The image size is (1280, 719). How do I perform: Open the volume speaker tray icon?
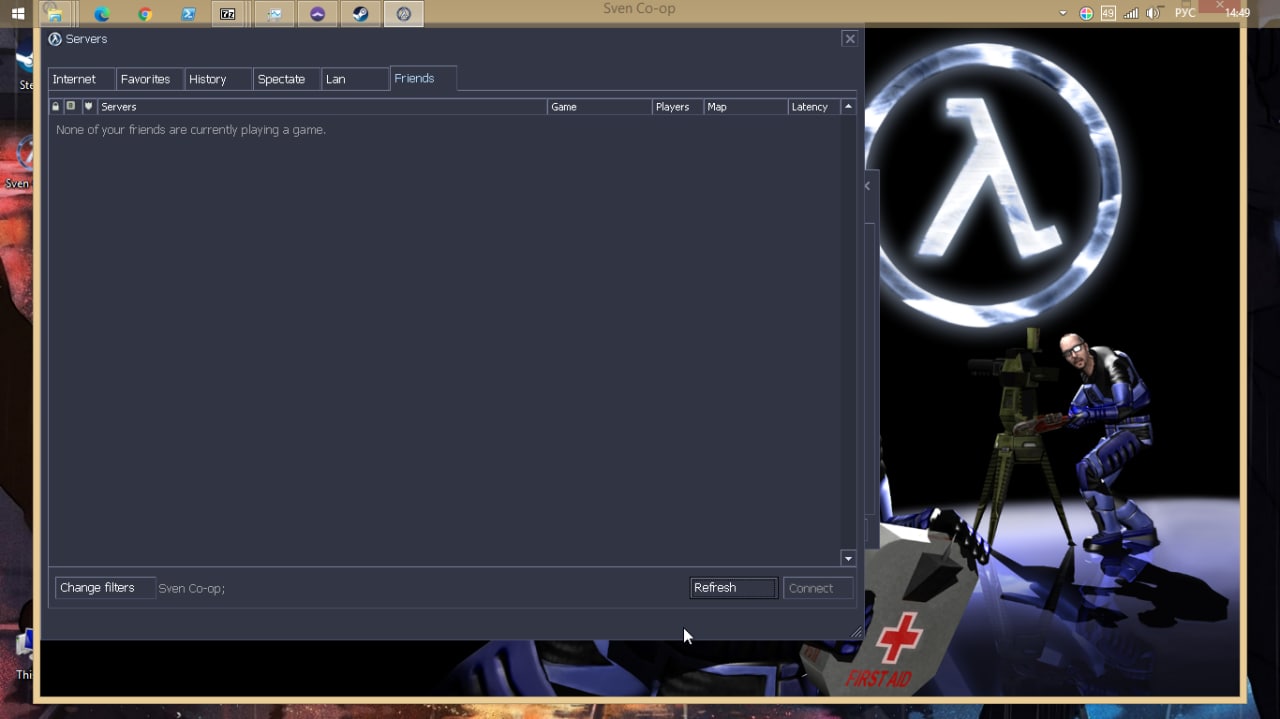pos(1153,13)
